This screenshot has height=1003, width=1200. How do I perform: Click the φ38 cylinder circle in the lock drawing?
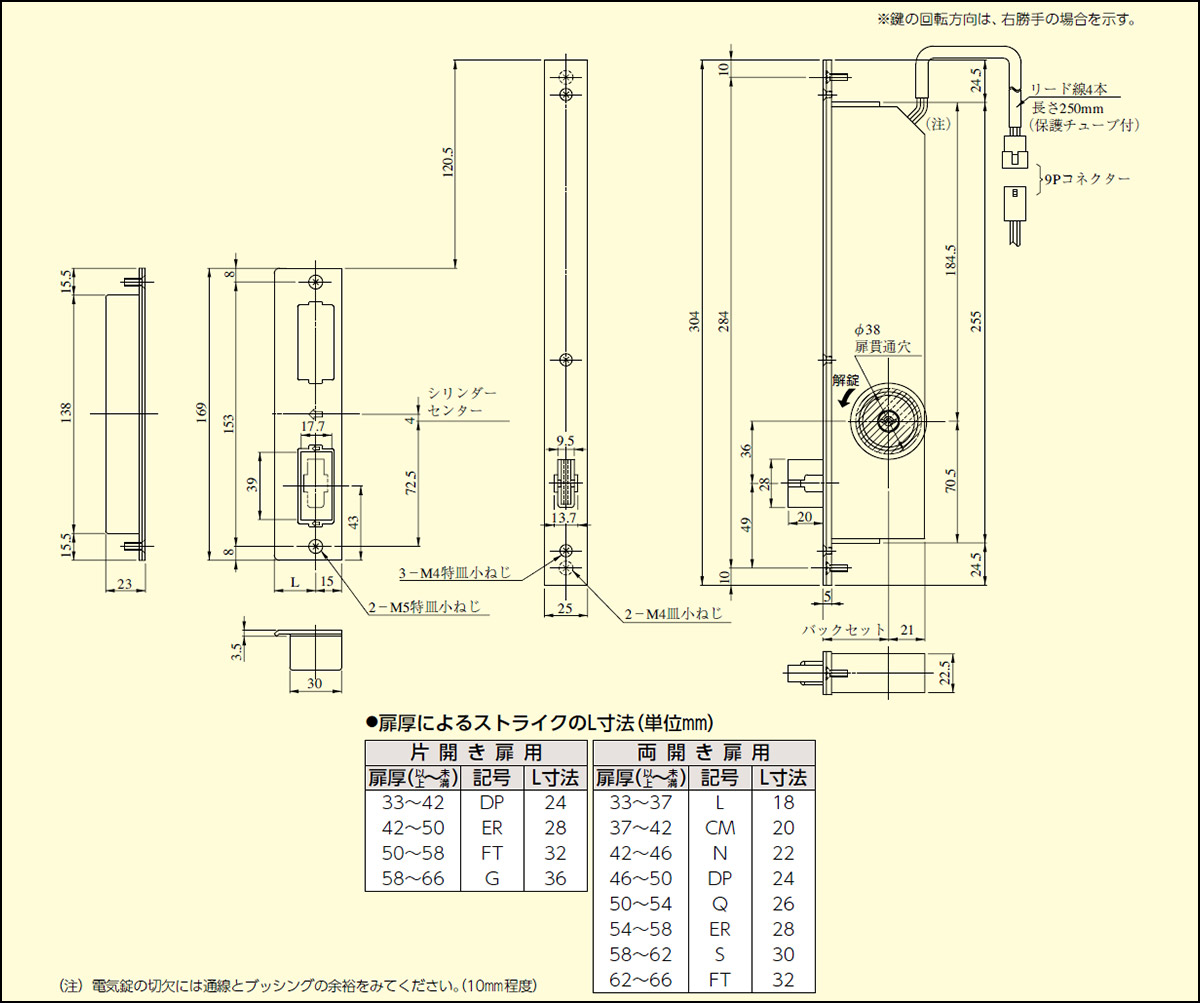[886, 421]
